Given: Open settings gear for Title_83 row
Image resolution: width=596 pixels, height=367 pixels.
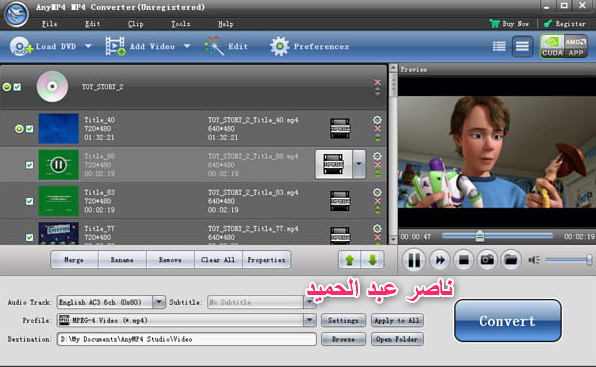Looking at the screenshot, I should coord(377,192).
